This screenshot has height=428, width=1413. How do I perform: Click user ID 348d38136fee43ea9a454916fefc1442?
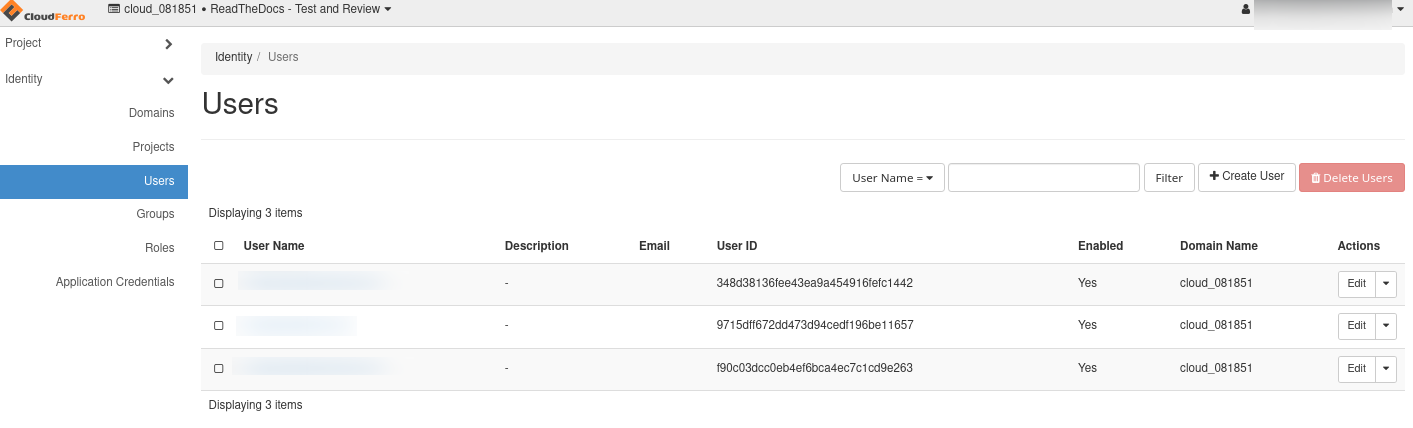(815, 283)
